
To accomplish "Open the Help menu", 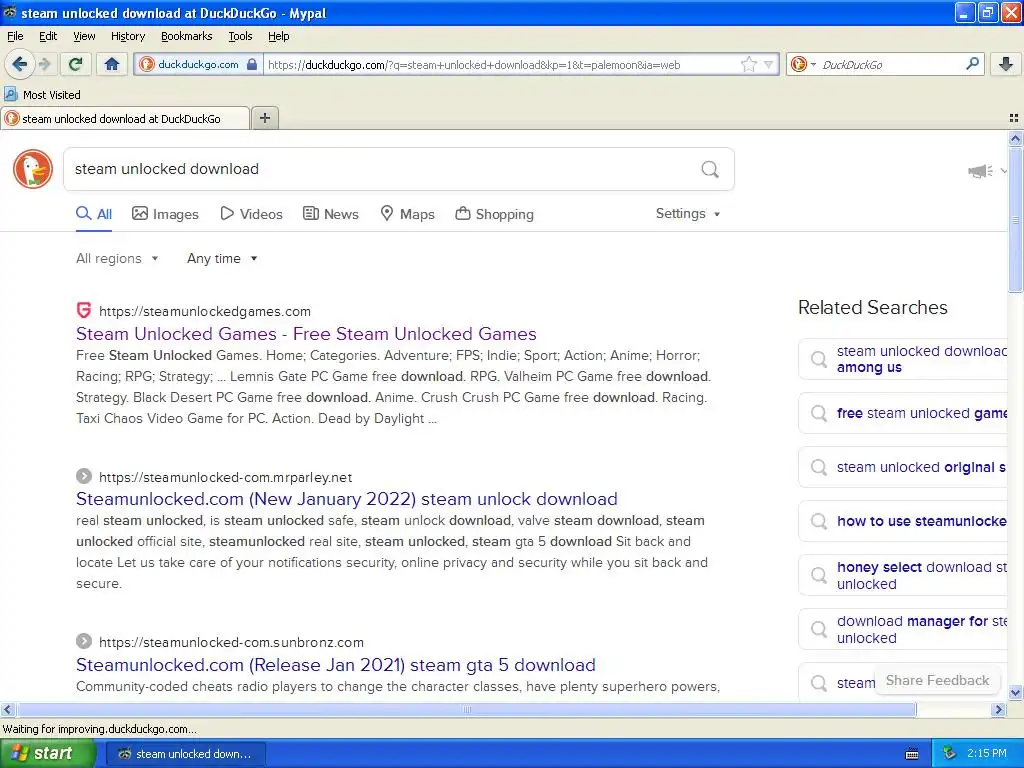I will coord(278,36).
